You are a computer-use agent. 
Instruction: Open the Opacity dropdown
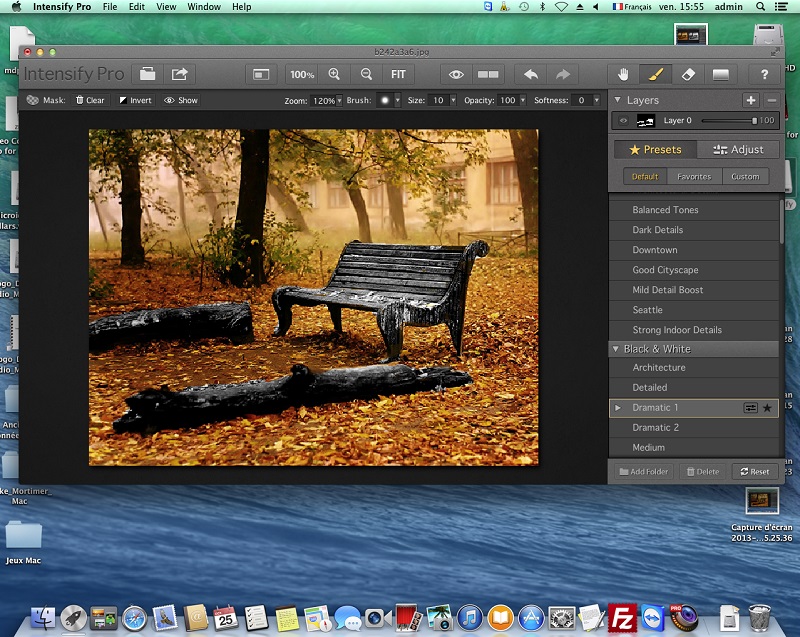tap(523, 100)
